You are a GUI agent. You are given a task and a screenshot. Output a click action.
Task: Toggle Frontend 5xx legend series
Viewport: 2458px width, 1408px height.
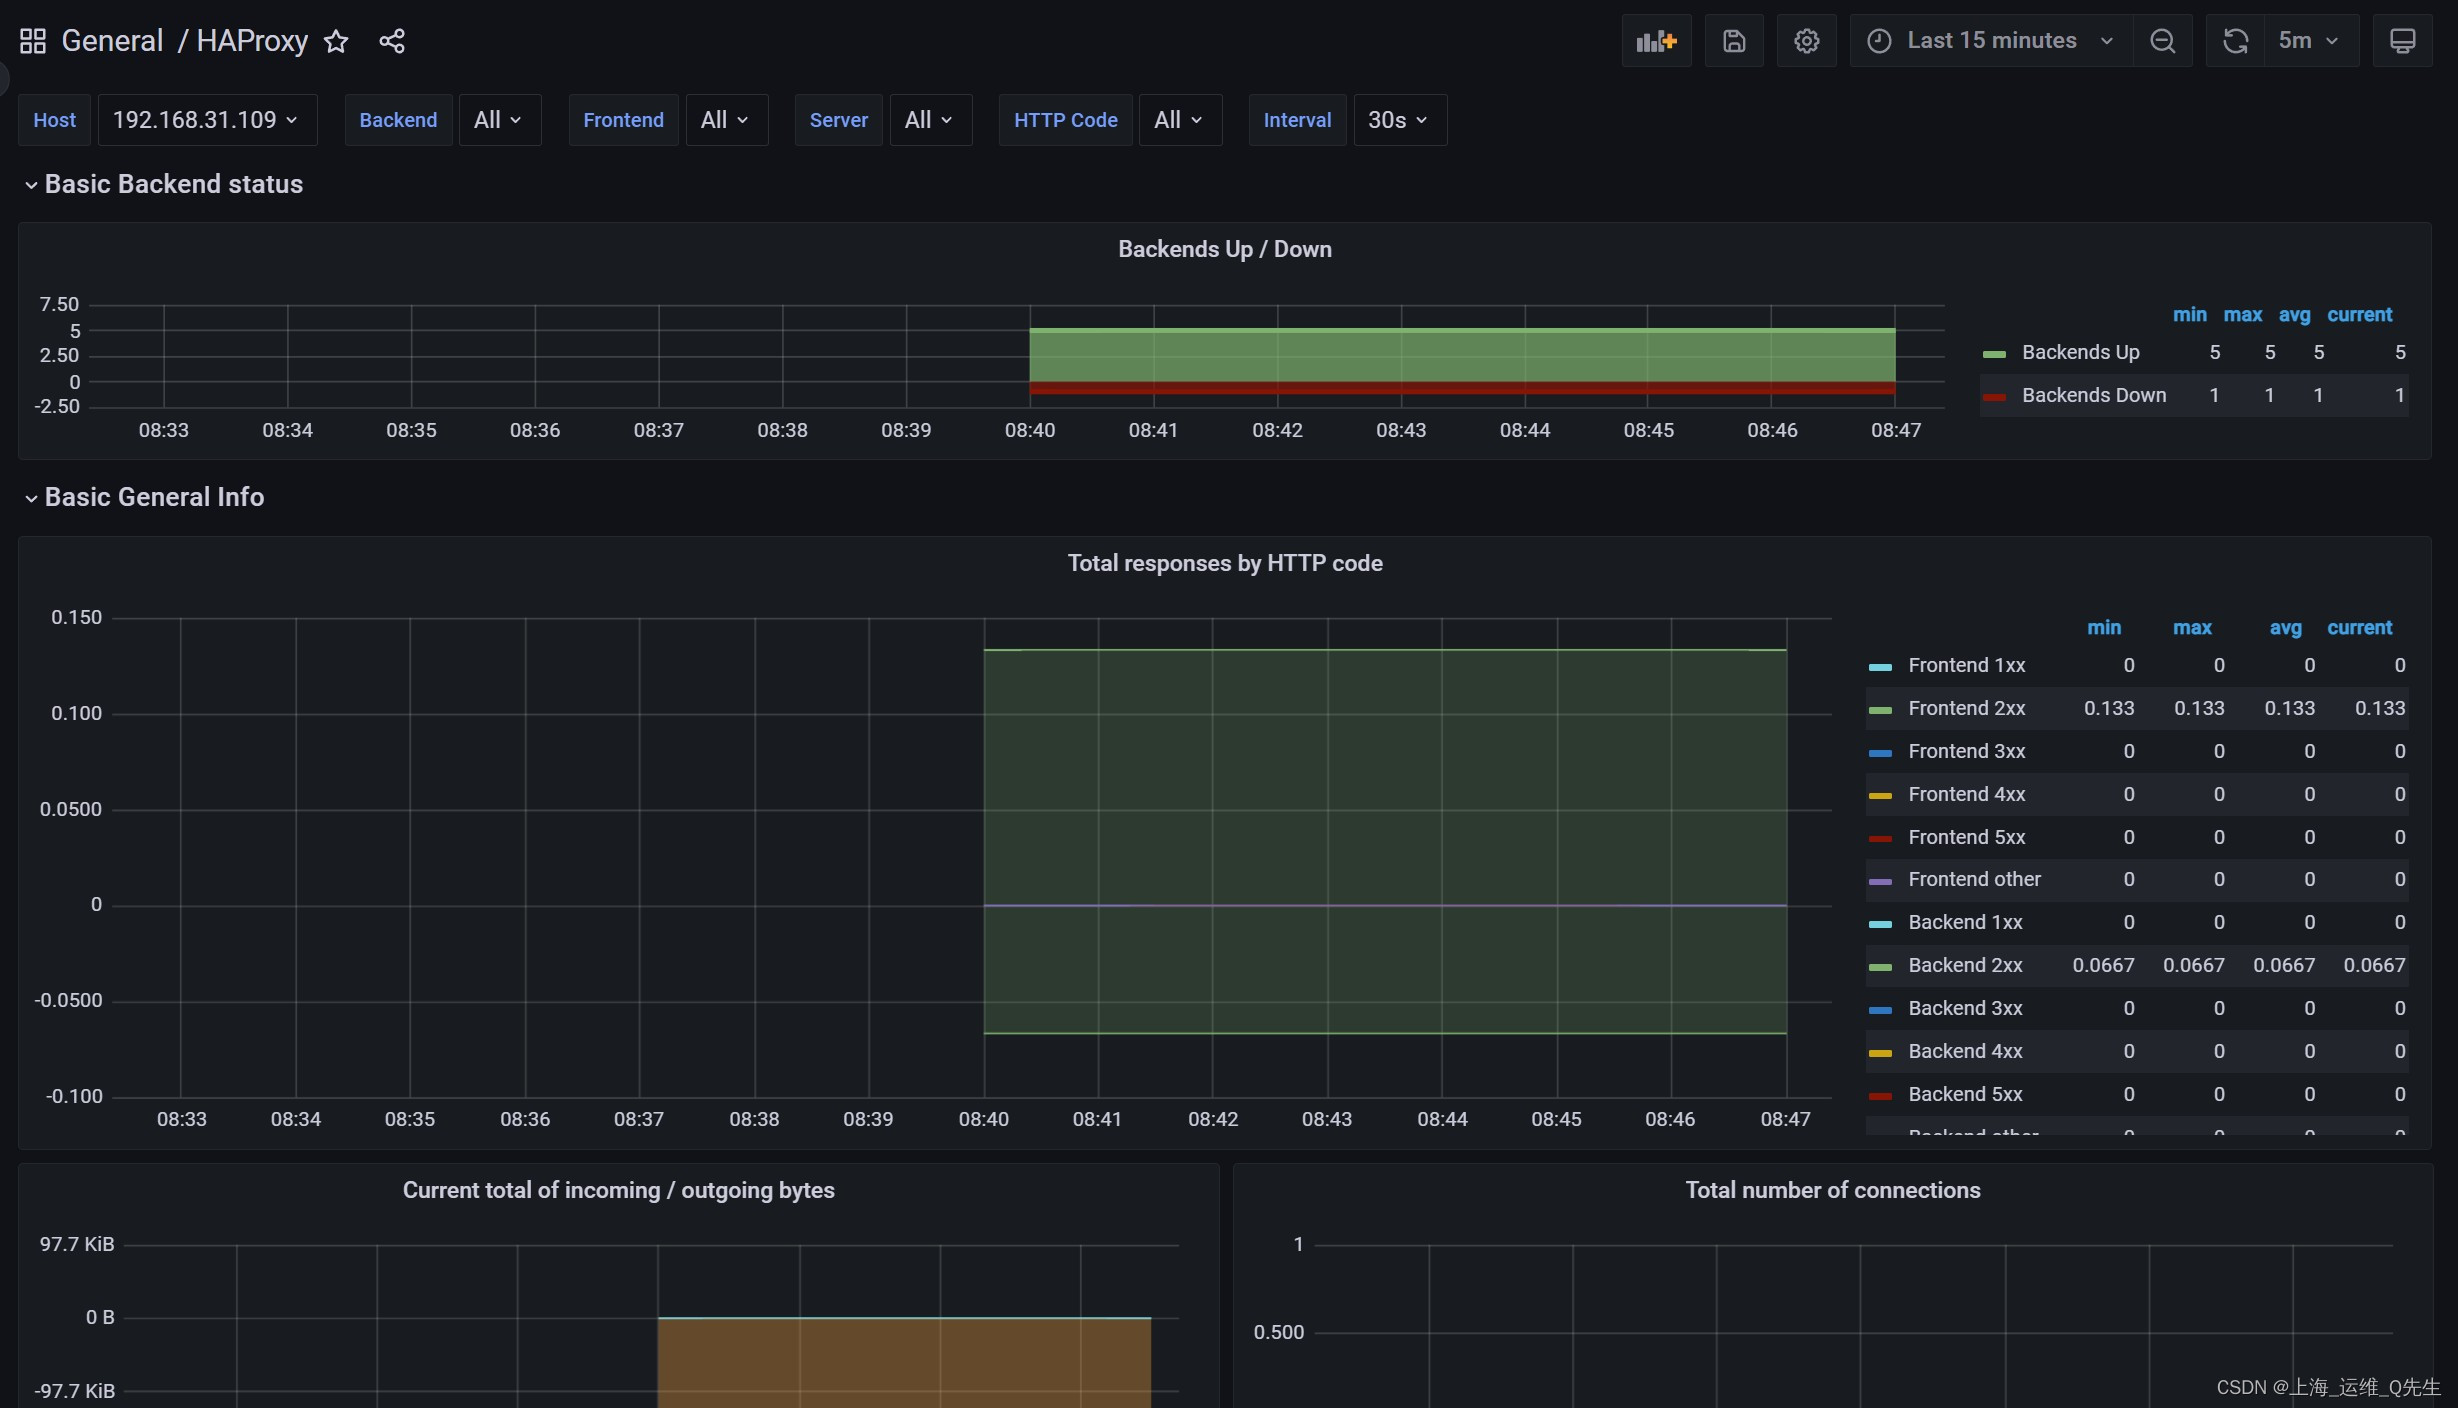pos(1966,837)
